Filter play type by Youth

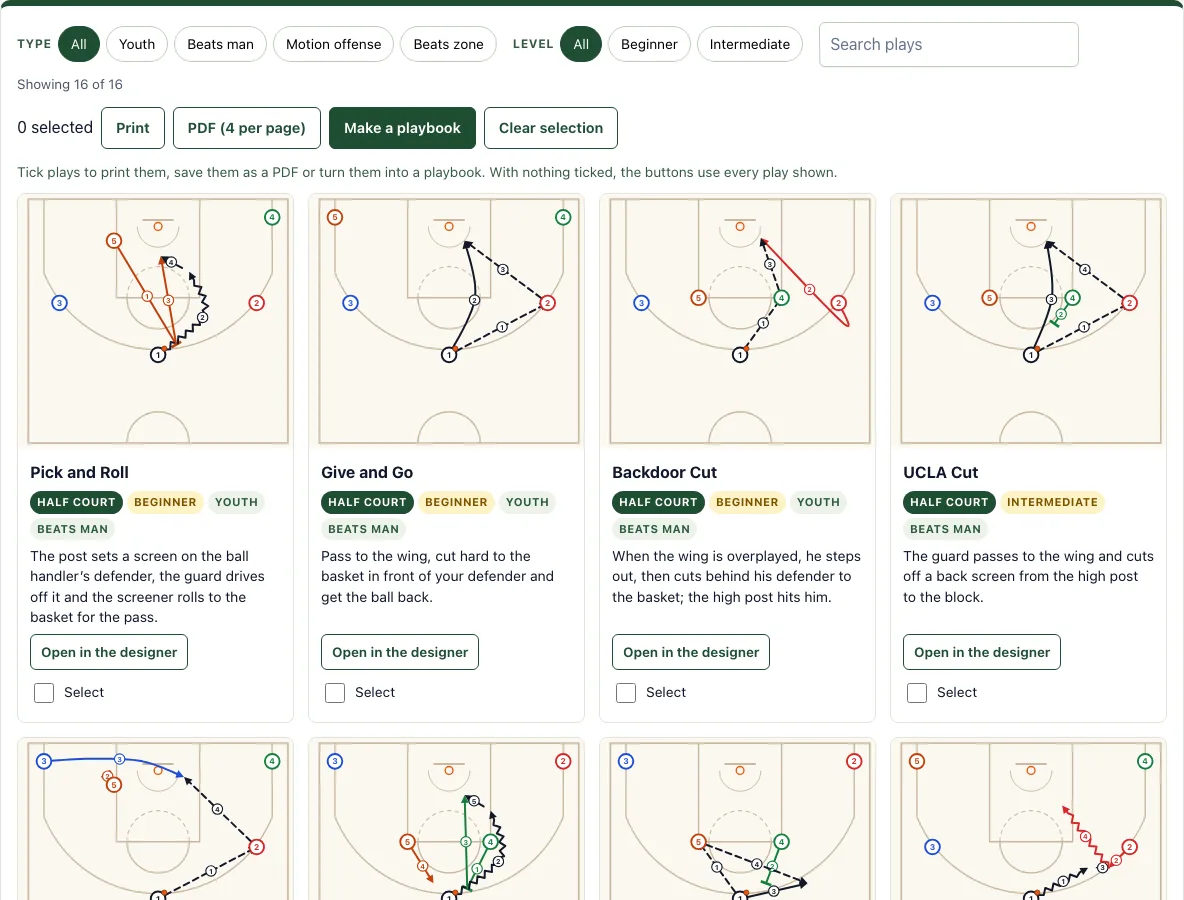[x=137, y=44]
